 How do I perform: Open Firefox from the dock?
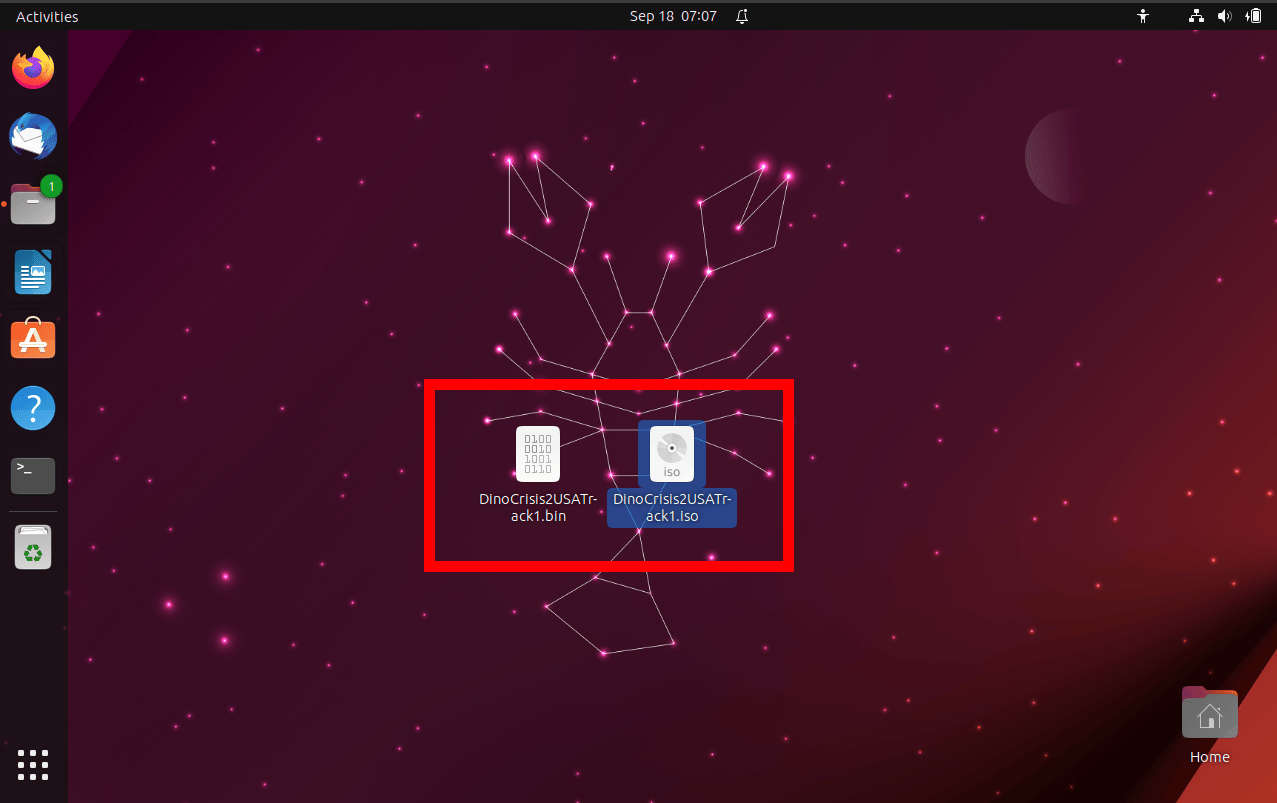point(33,68)
